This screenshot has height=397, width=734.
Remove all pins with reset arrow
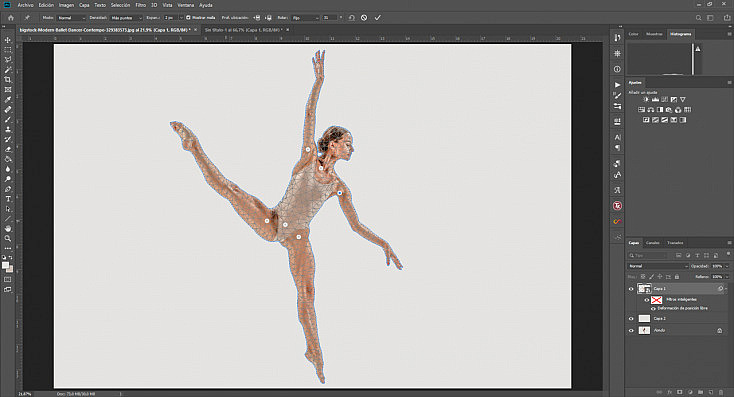click(352, 18)
